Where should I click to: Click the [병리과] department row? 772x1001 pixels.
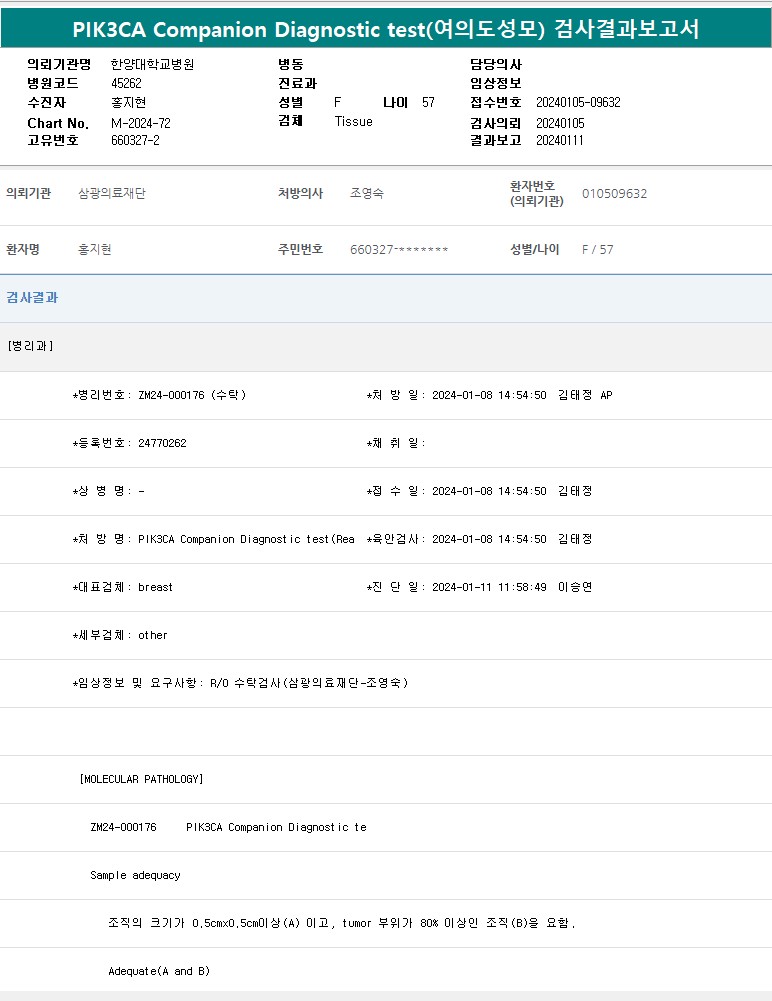pyautogui.click(x=31, y=346)
